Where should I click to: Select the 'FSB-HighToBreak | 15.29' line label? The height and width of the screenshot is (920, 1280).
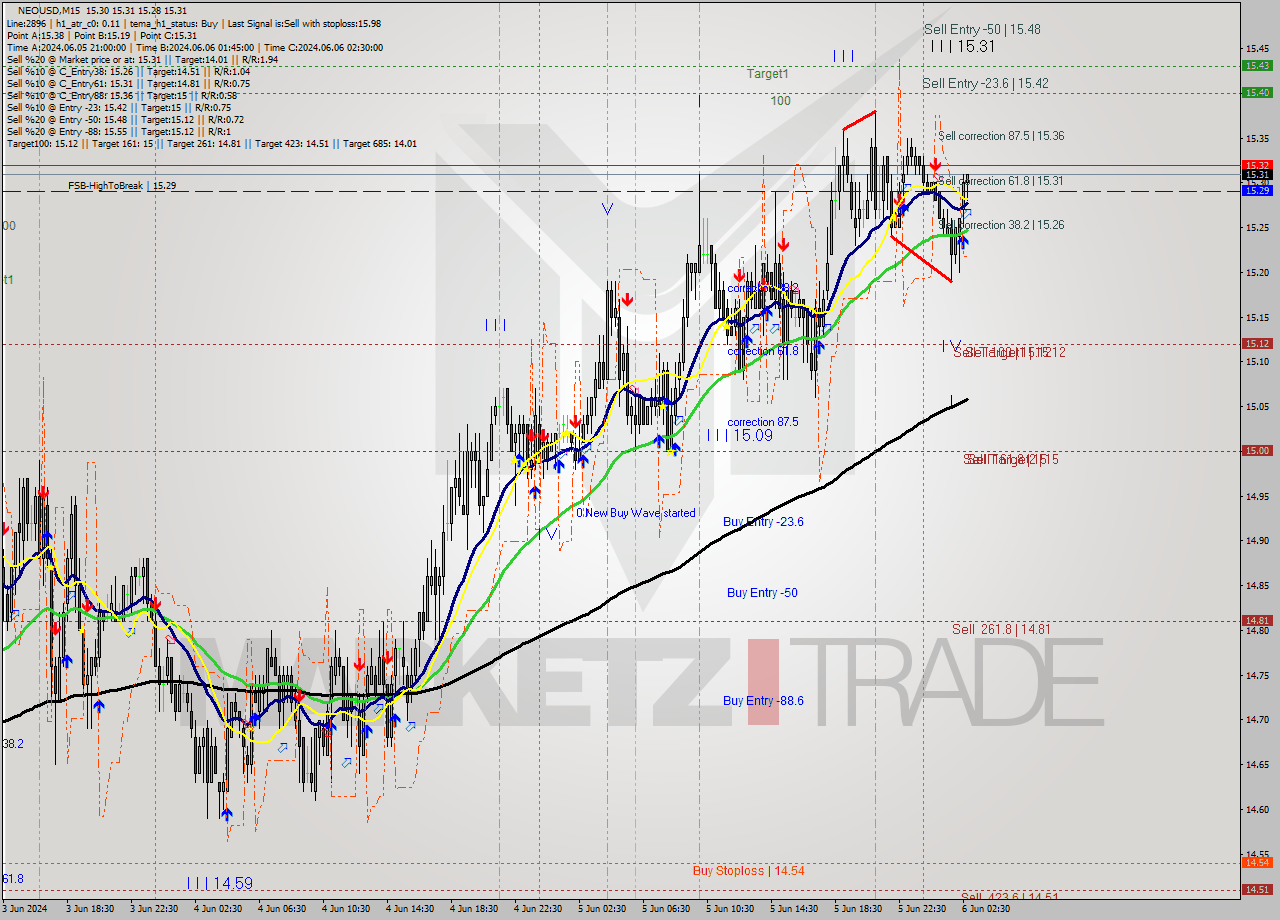click(123, 186)
